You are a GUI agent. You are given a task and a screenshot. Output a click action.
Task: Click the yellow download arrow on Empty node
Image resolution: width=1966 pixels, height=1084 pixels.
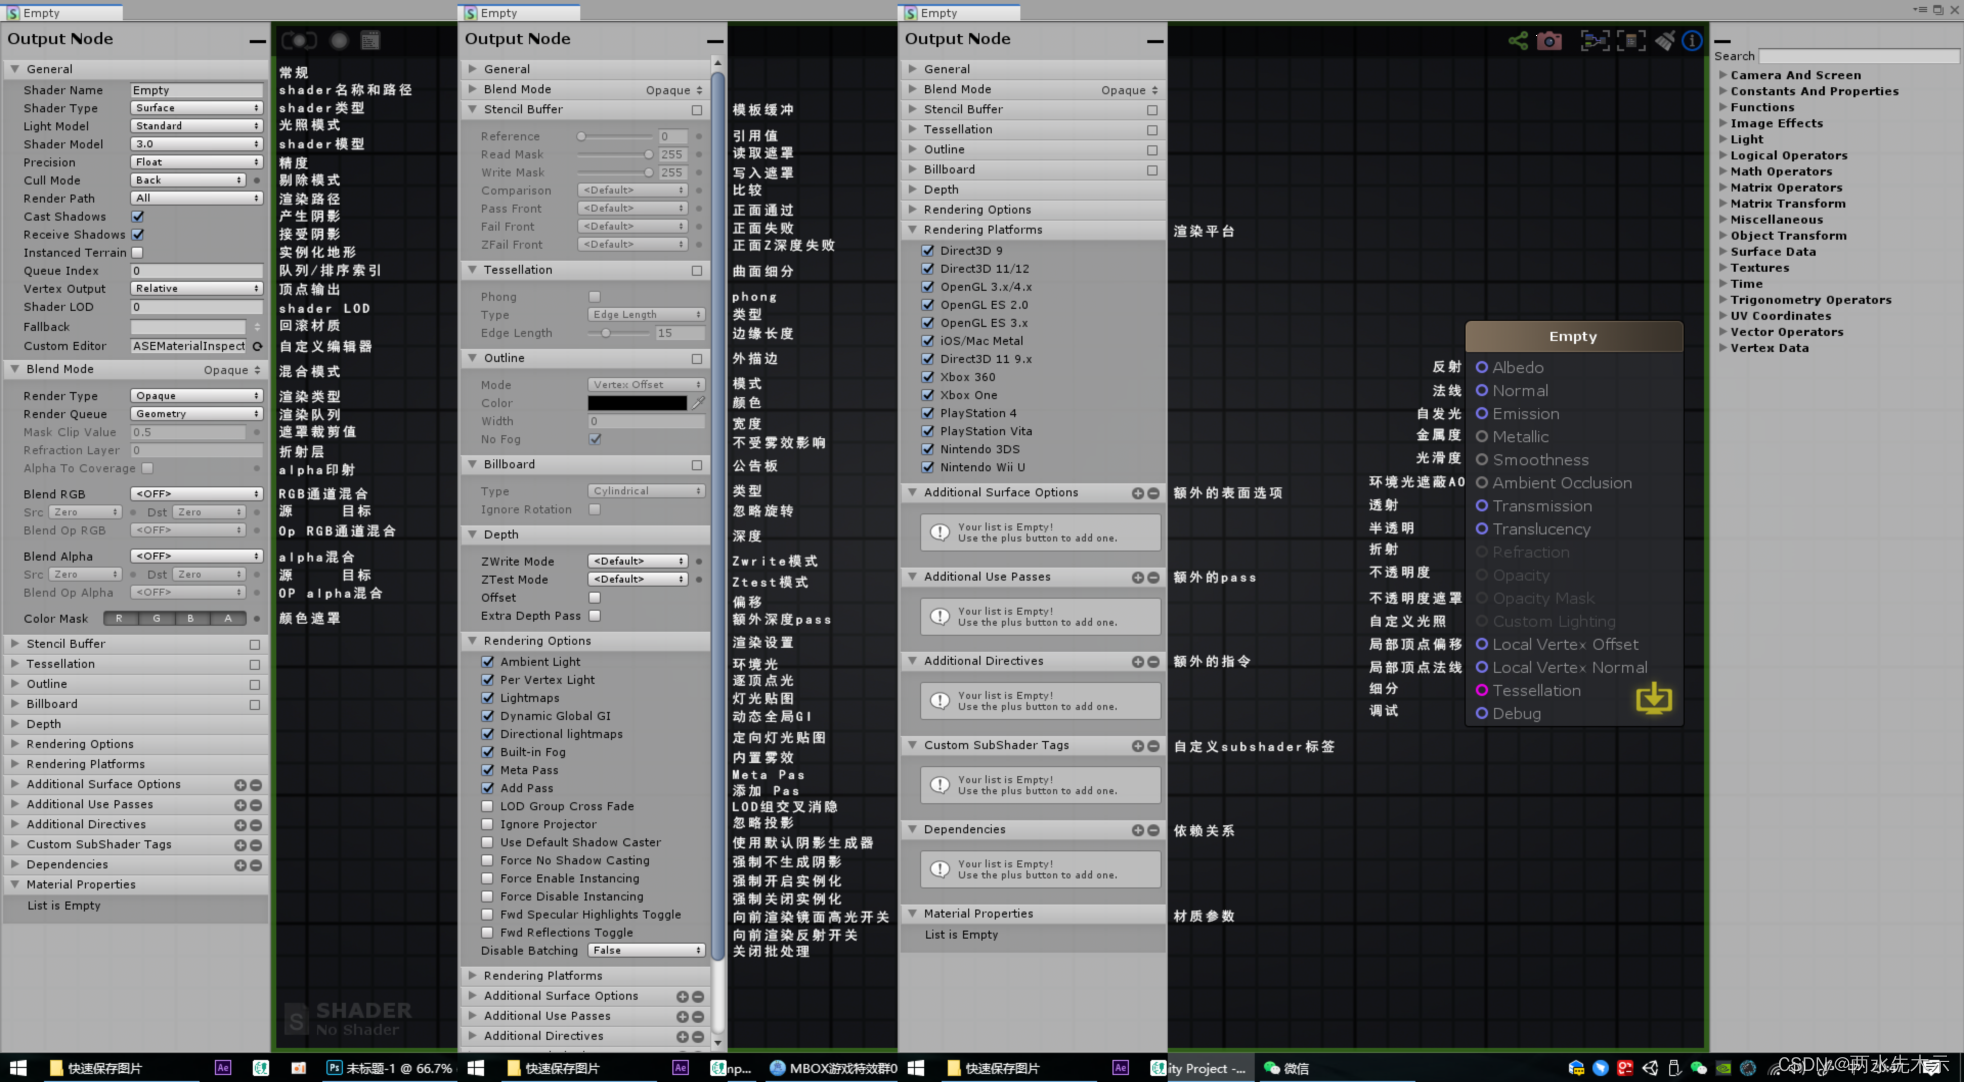point(1653,698)
